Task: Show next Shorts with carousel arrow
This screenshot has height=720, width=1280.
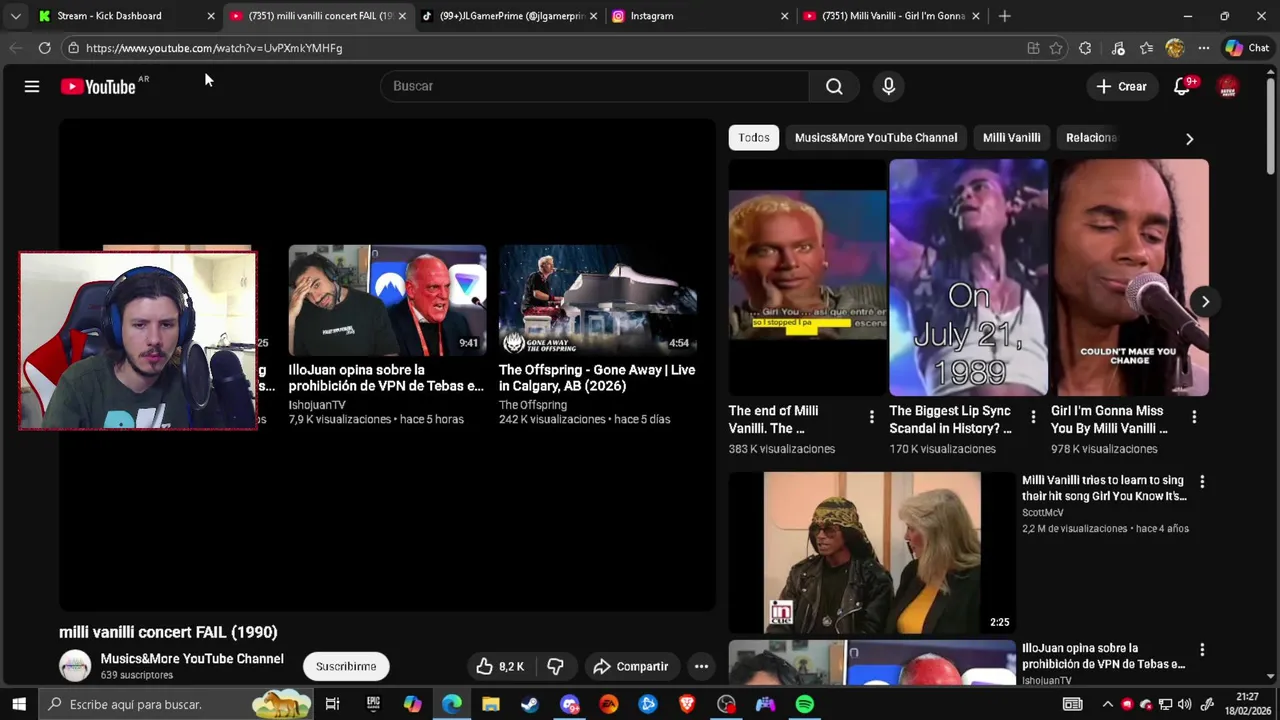Action: (x=1205, y=301)
